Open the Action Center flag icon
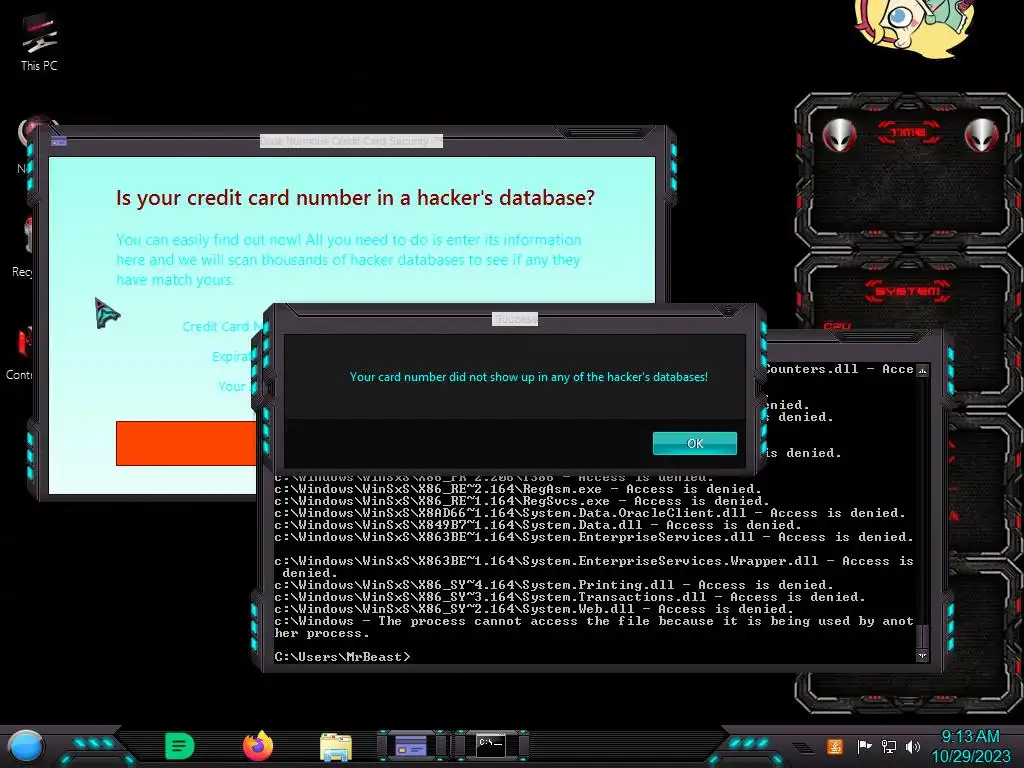Screen dimensions: 1024x768 click(x=864, y=746)
